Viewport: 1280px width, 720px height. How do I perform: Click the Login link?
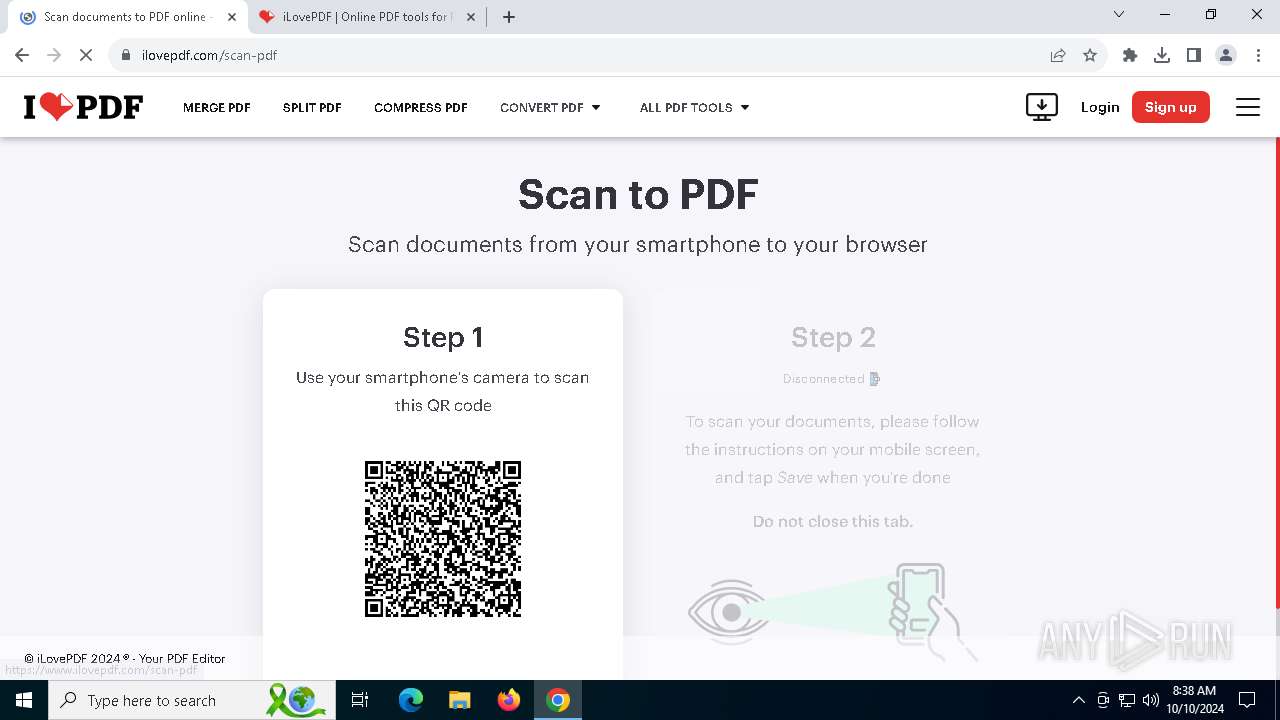(1100, 107)
